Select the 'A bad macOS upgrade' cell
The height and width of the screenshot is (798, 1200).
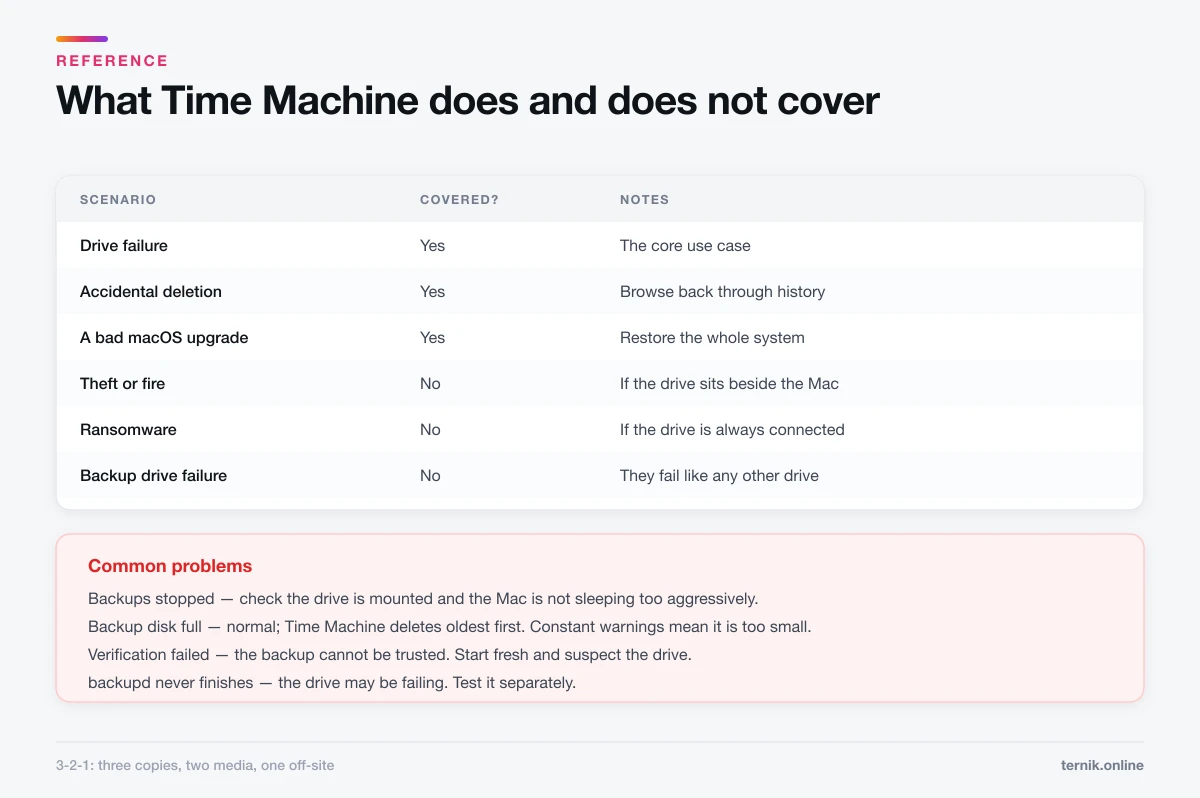point(164,338)
